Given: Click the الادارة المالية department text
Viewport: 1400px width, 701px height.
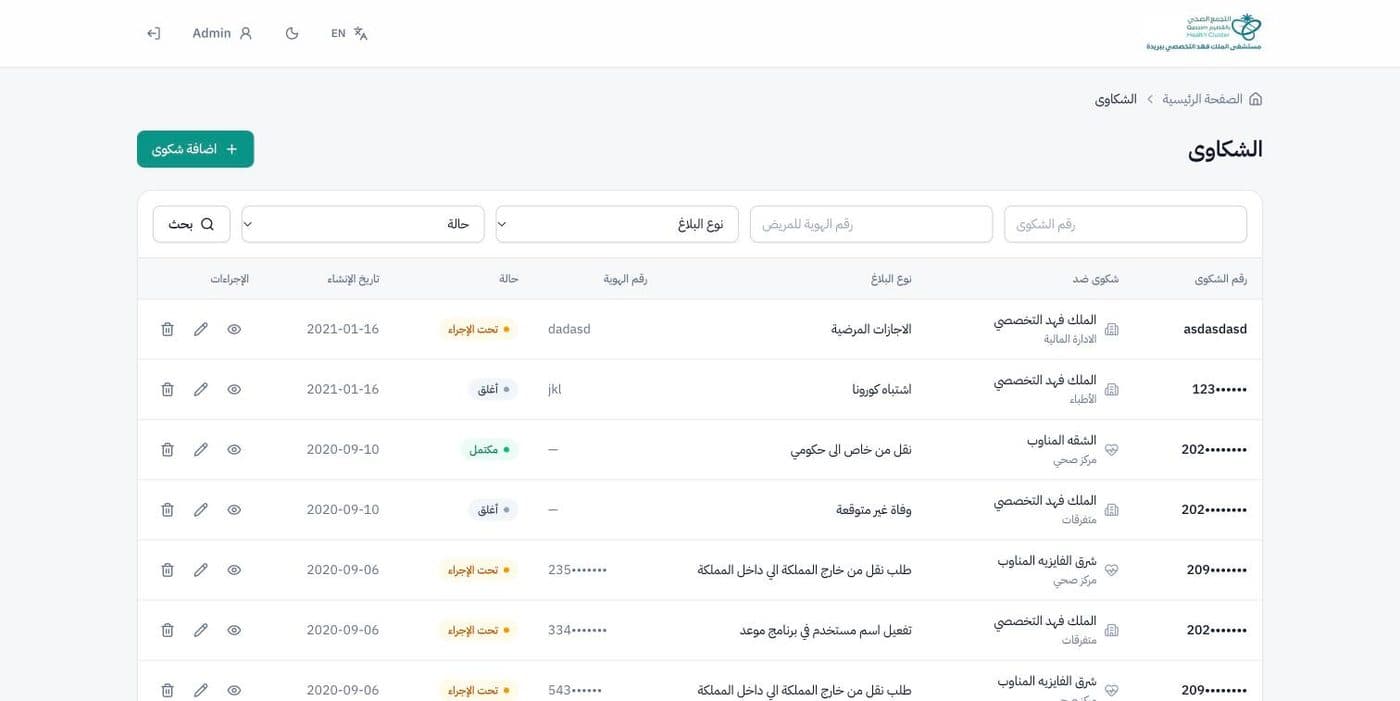Looking at the screenshot, I should [1070, 339].
